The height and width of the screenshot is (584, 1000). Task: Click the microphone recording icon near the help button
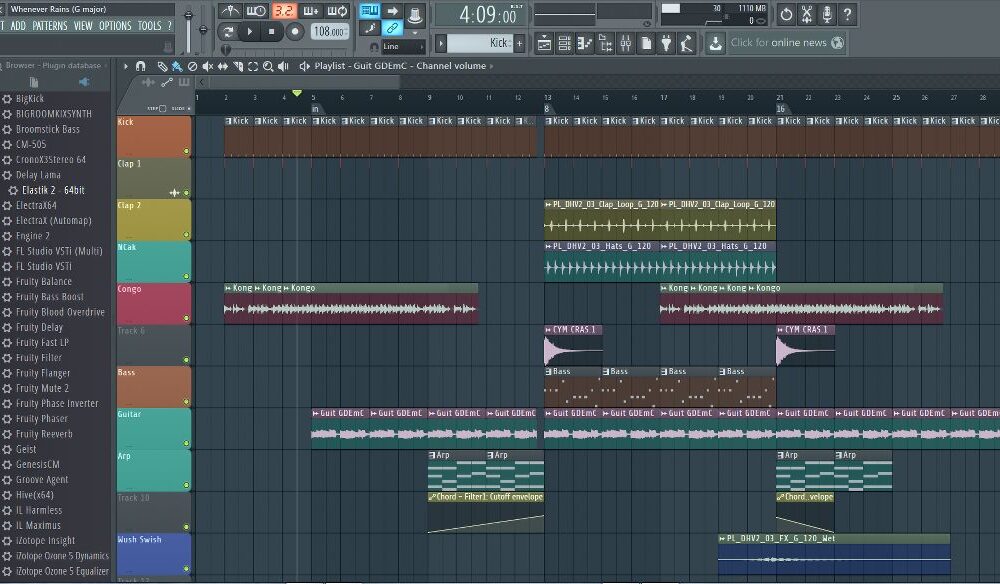[827, 14]
